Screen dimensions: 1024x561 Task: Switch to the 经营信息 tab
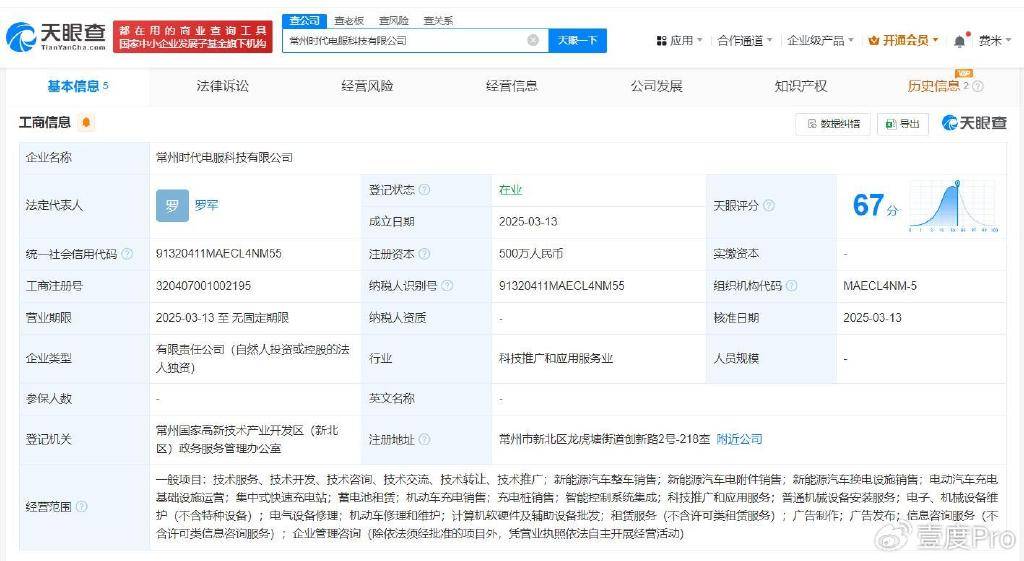511,86
